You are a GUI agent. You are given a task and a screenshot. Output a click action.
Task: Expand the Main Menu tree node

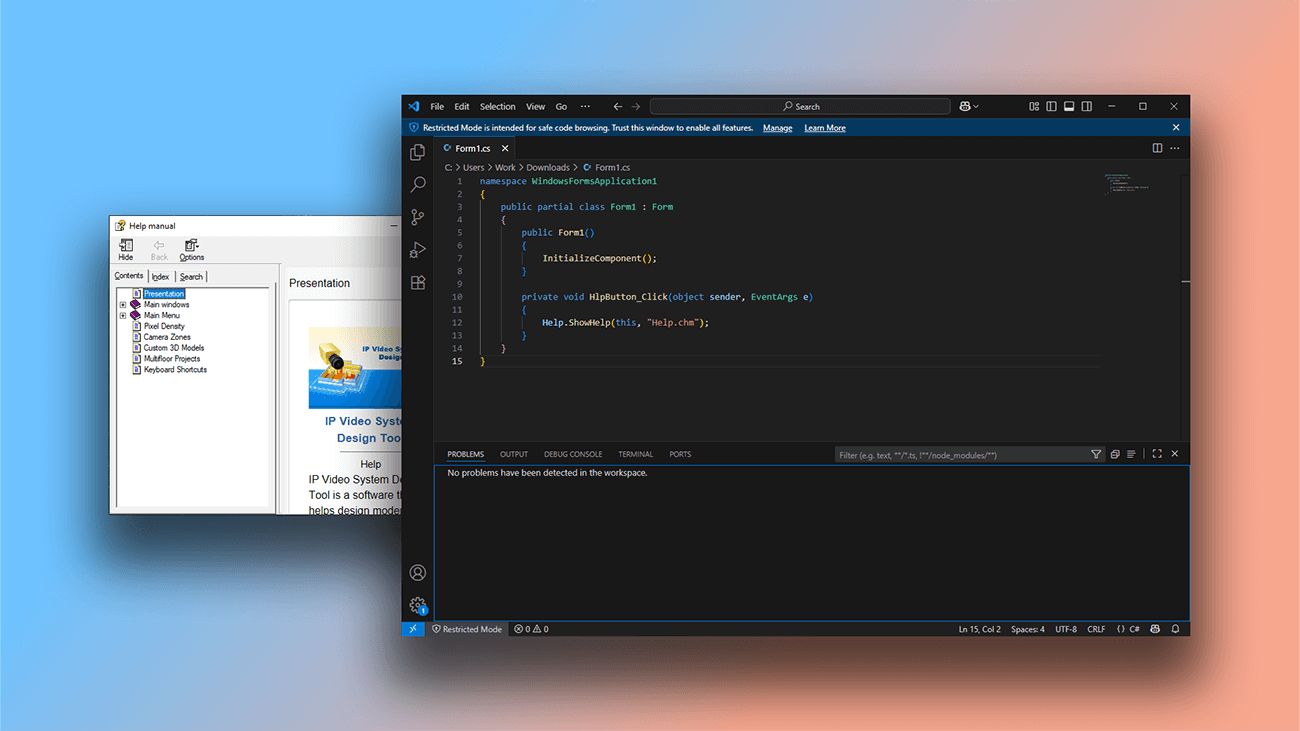123,316
